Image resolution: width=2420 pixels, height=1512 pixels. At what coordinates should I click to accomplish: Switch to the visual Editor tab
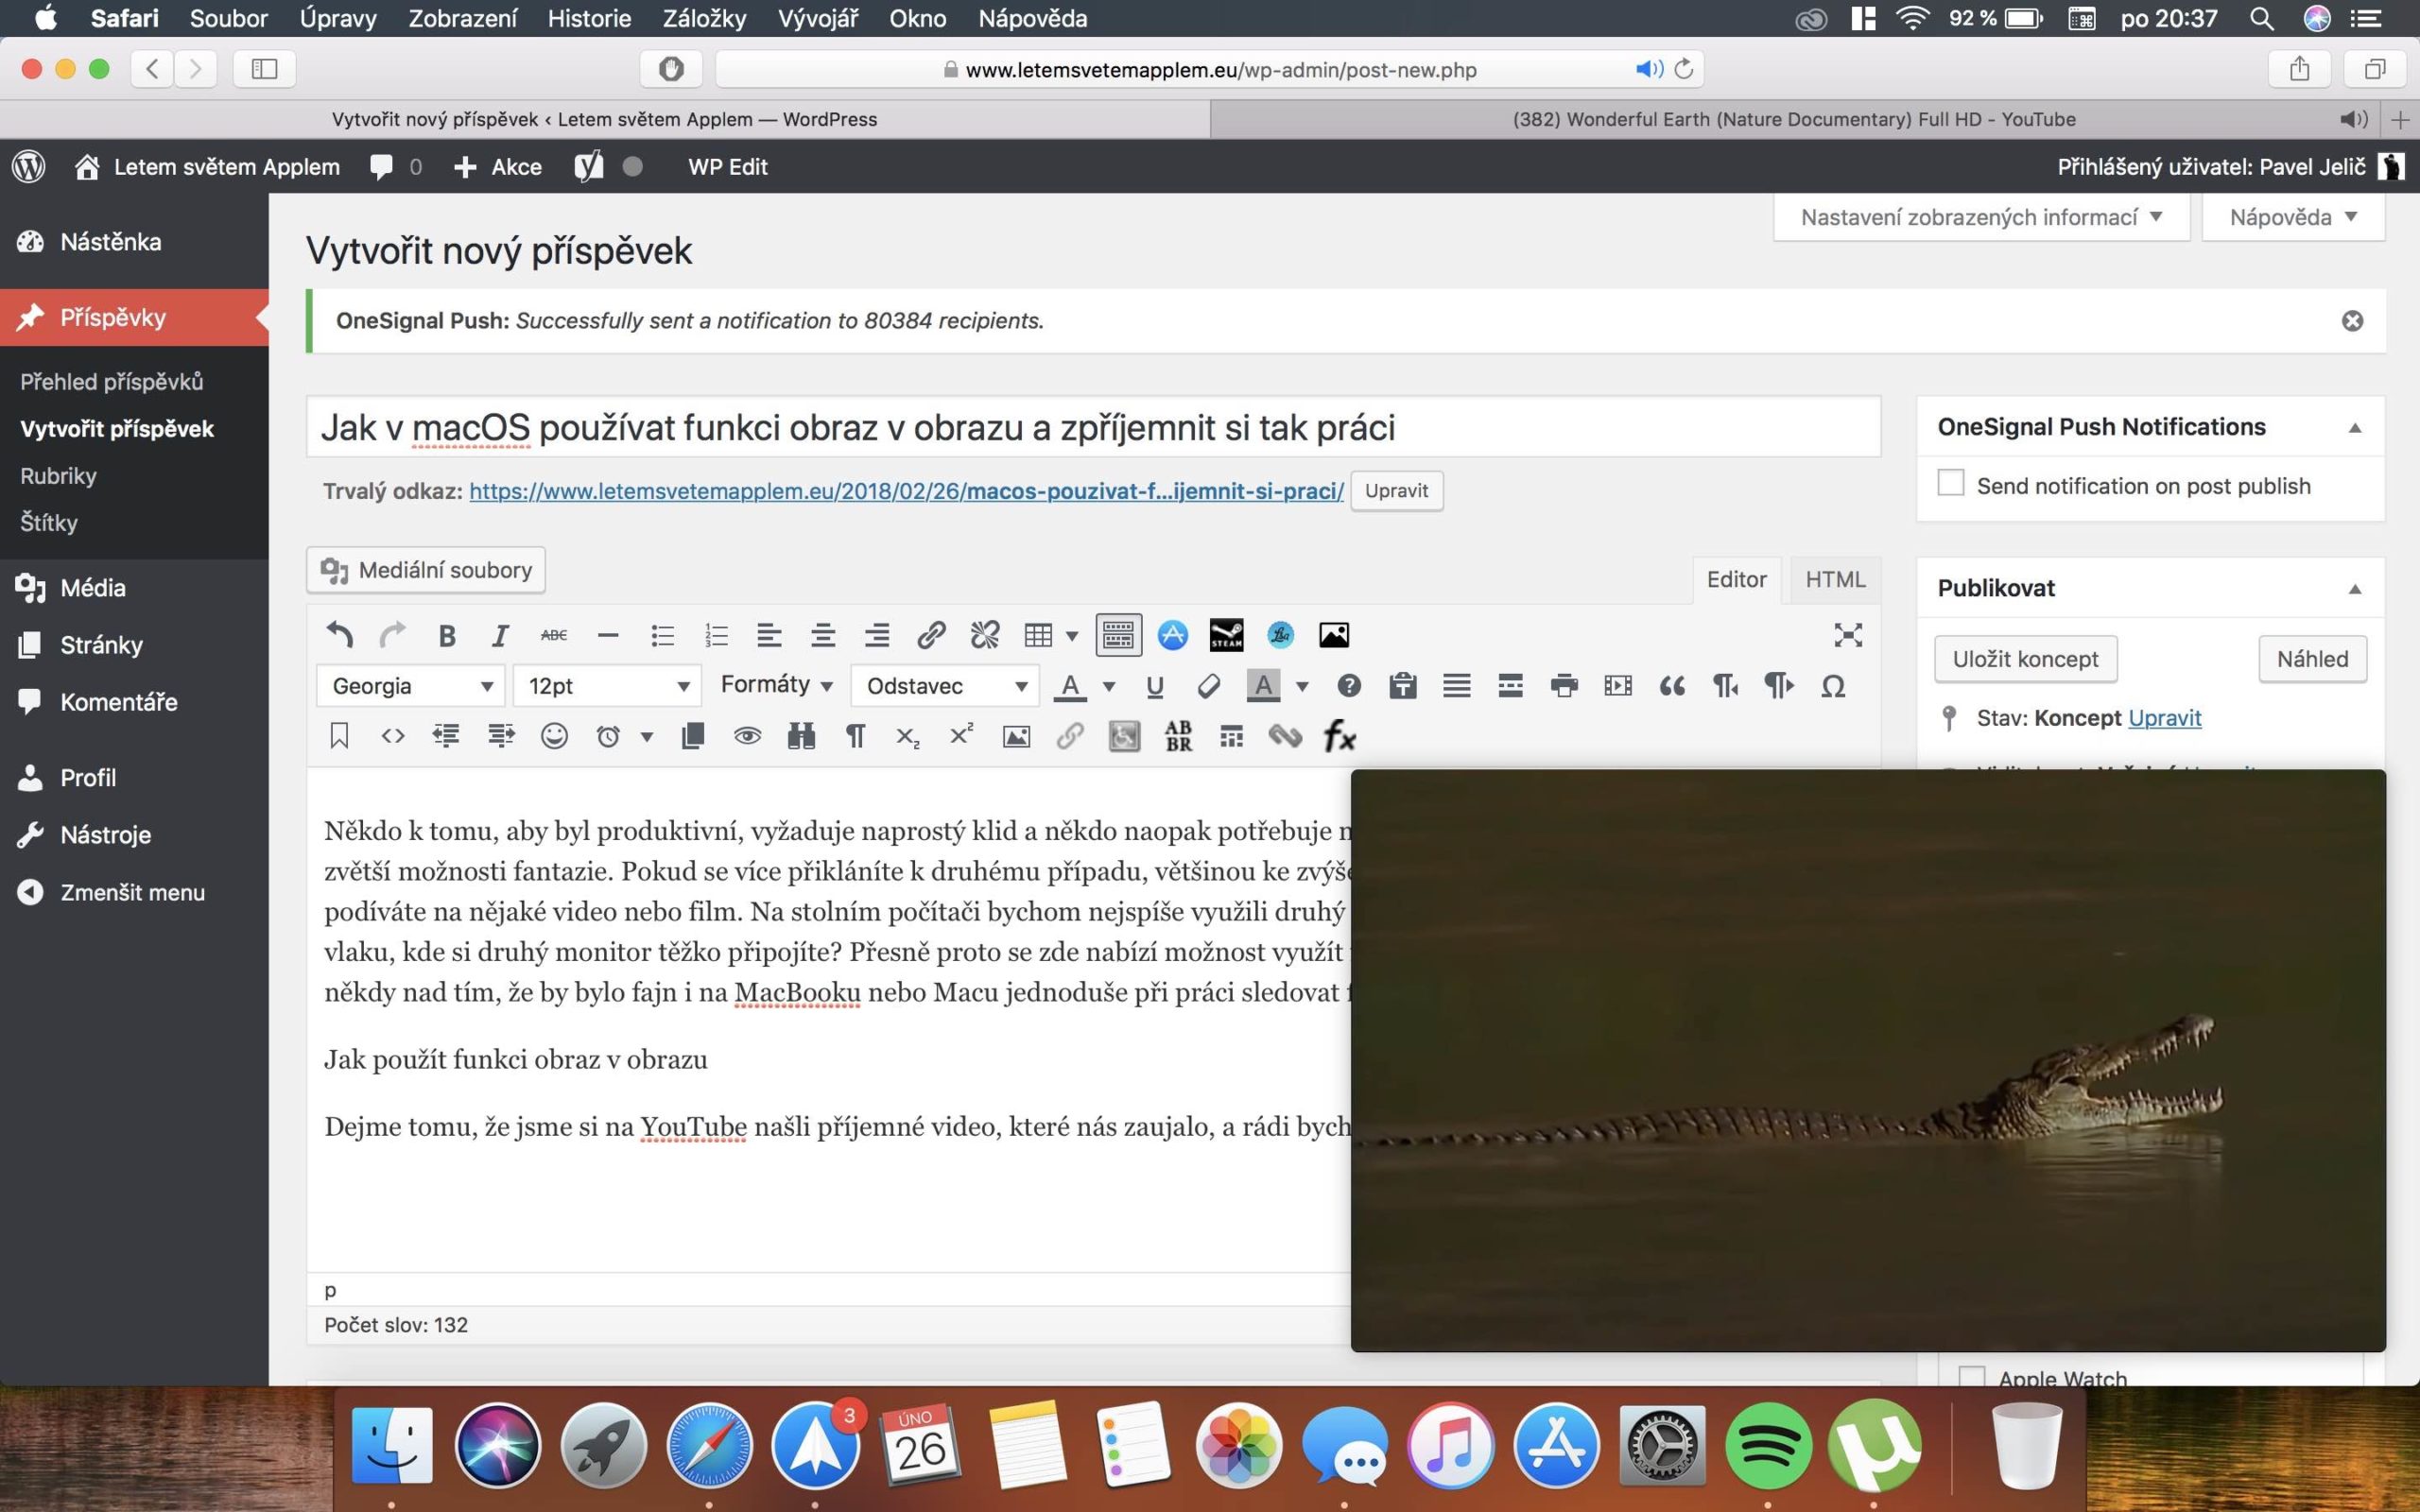pos(1736,579)
